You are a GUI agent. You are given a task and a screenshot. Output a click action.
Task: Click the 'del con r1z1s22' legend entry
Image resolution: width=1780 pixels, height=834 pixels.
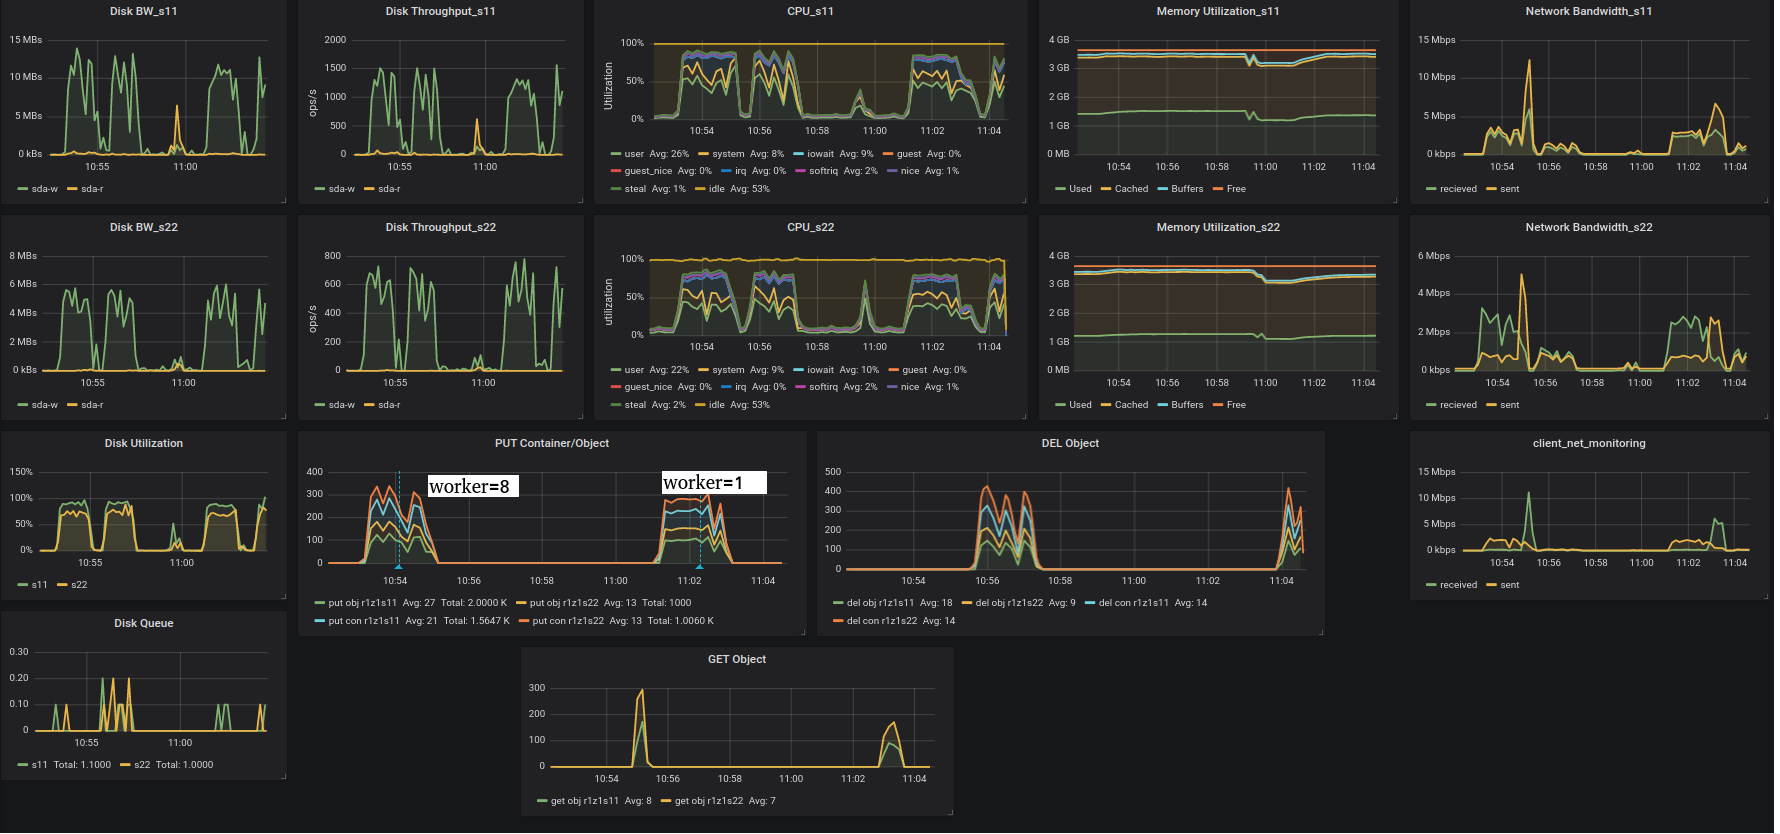pyautogui.click(x=882, y=621)
